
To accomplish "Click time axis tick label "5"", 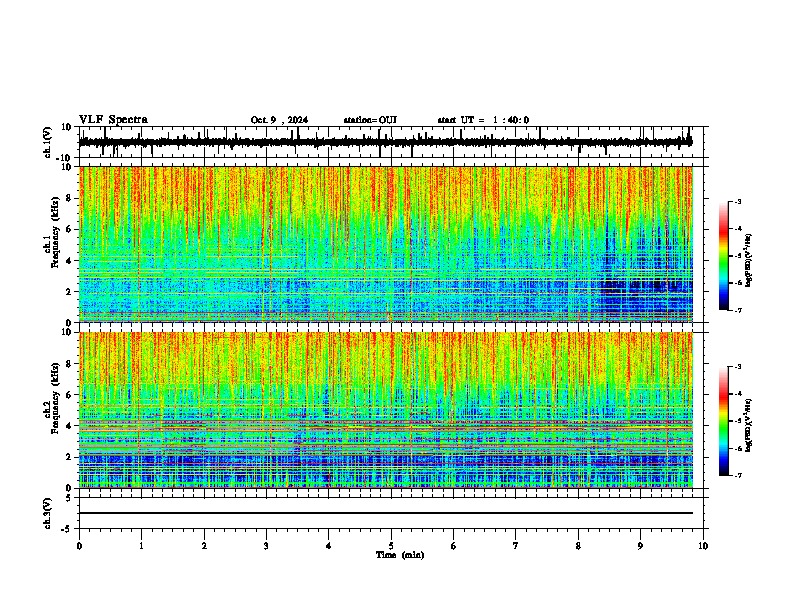I will tap(391, 546).
